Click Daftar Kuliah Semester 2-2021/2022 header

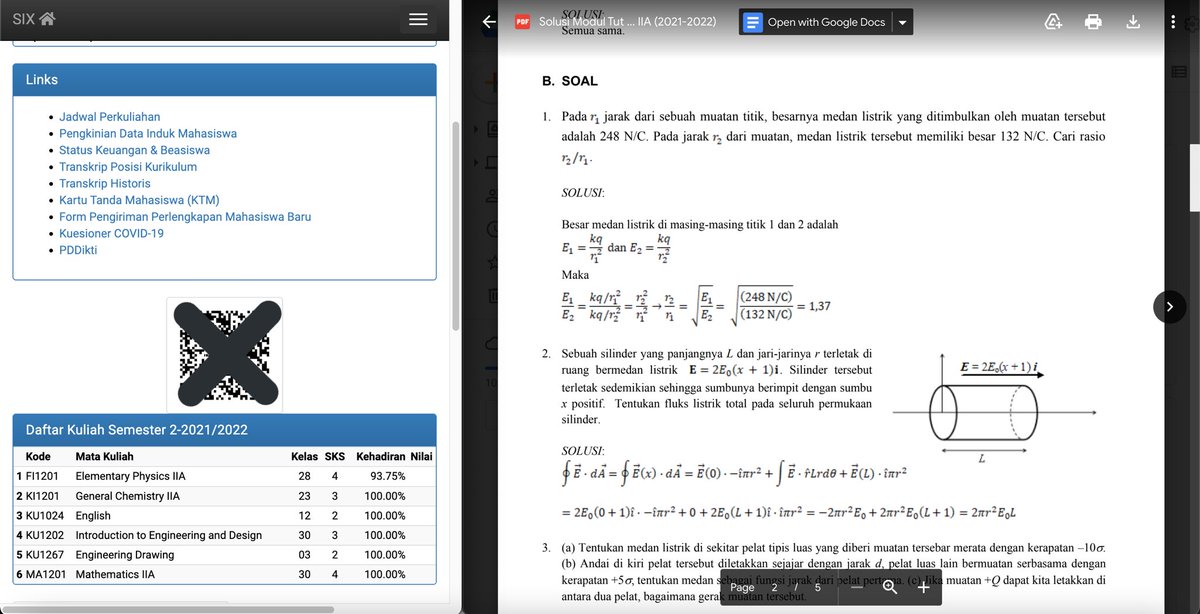point(224,430)
